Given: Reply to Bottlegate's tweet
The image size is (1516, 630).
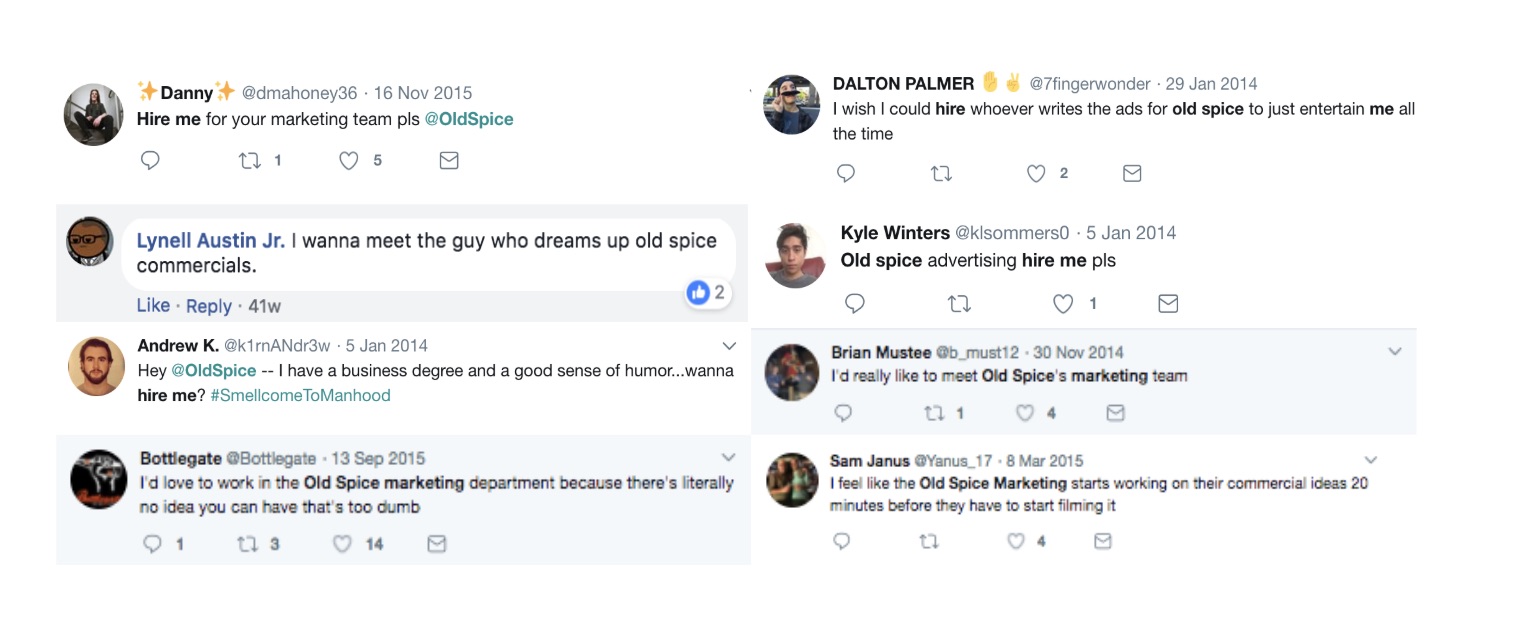Looking at the screenshot, I should click(153, 544).
